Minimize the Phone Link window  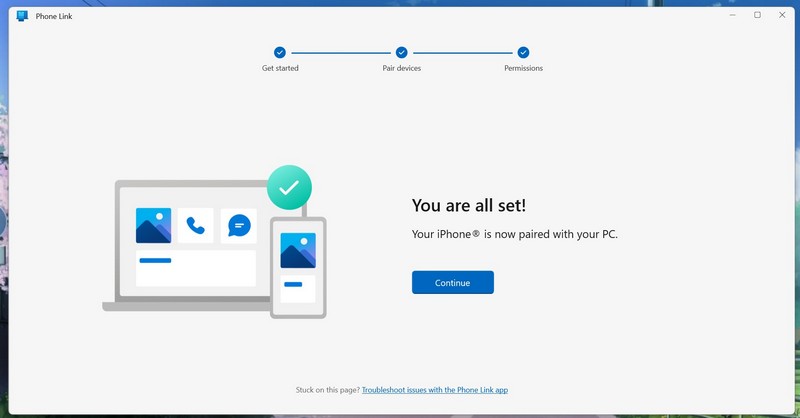732,15
